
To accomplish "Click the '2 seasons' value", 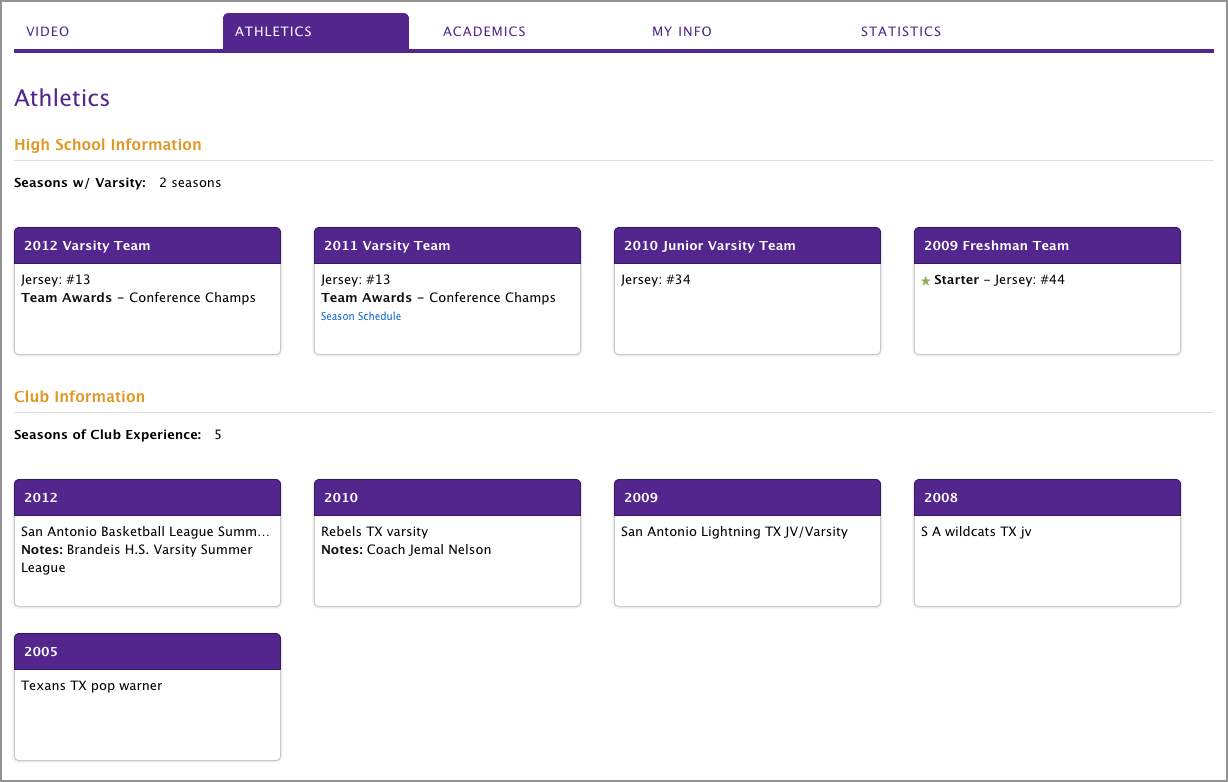I will 190,183.
